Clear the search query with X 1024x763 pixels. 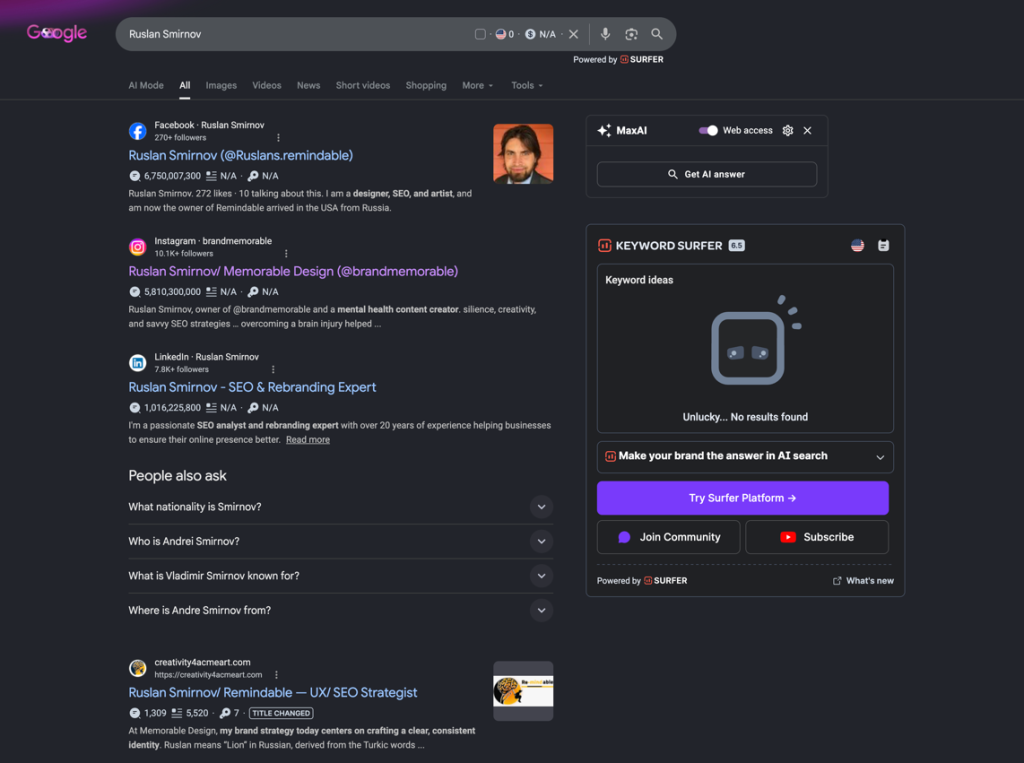[573, 34]
